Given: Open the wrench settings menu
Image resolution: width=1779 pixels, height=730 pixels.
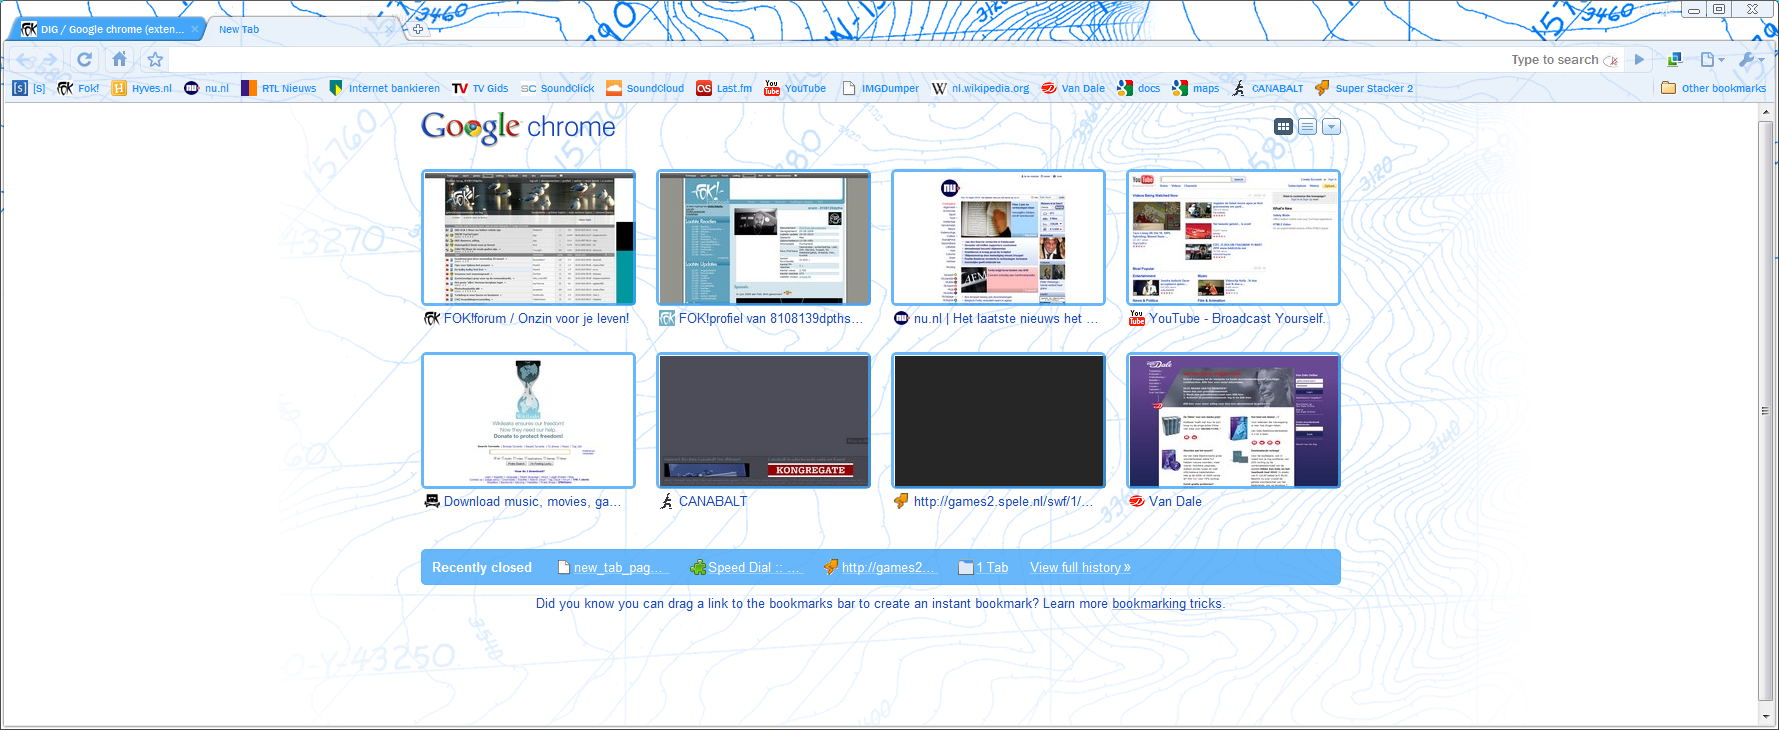Looking at the screenshot, I should click(x=1751, y=60).
